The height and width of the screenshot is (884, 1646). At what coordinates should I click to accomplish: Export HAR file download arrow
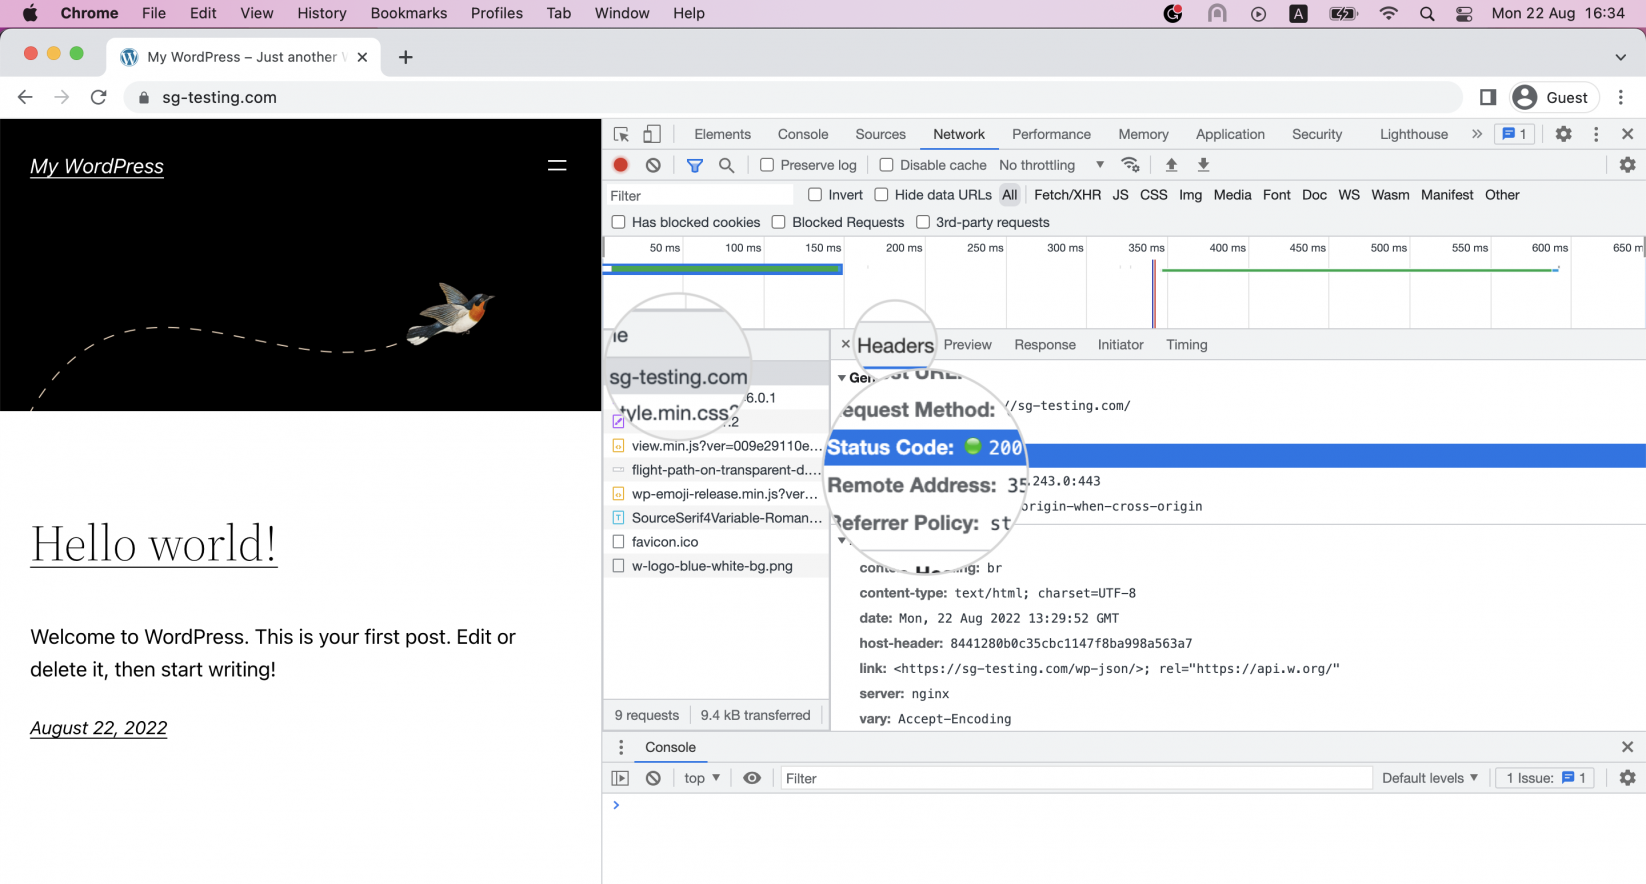click(x=1204, y=165)
